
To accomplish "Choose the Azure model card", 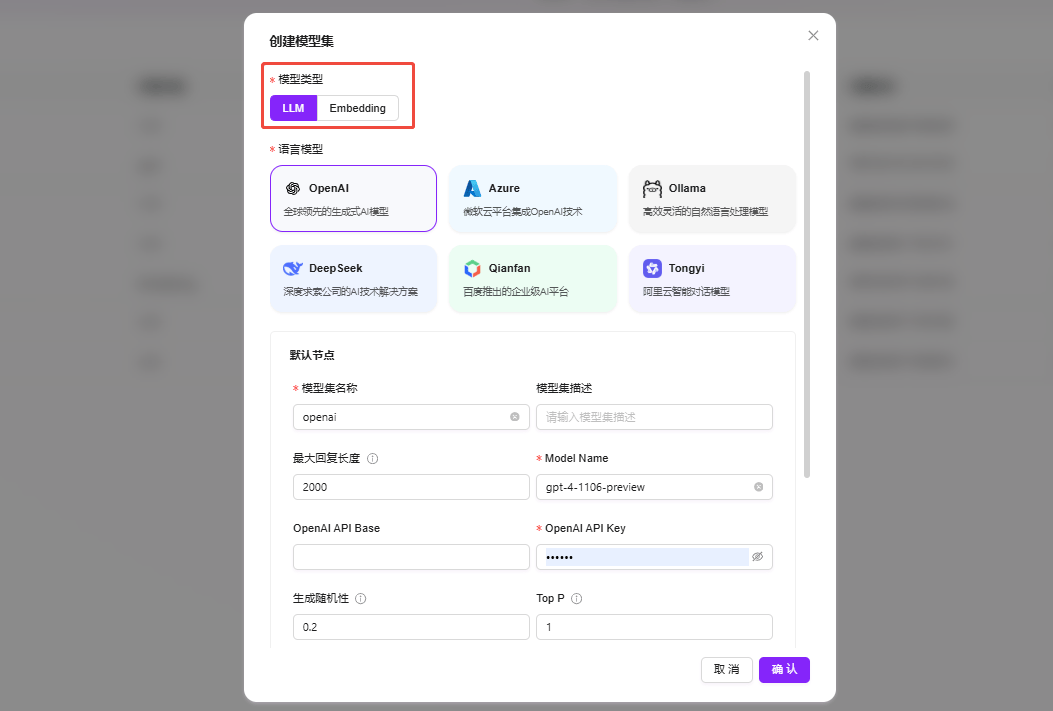I will point(533,199).
